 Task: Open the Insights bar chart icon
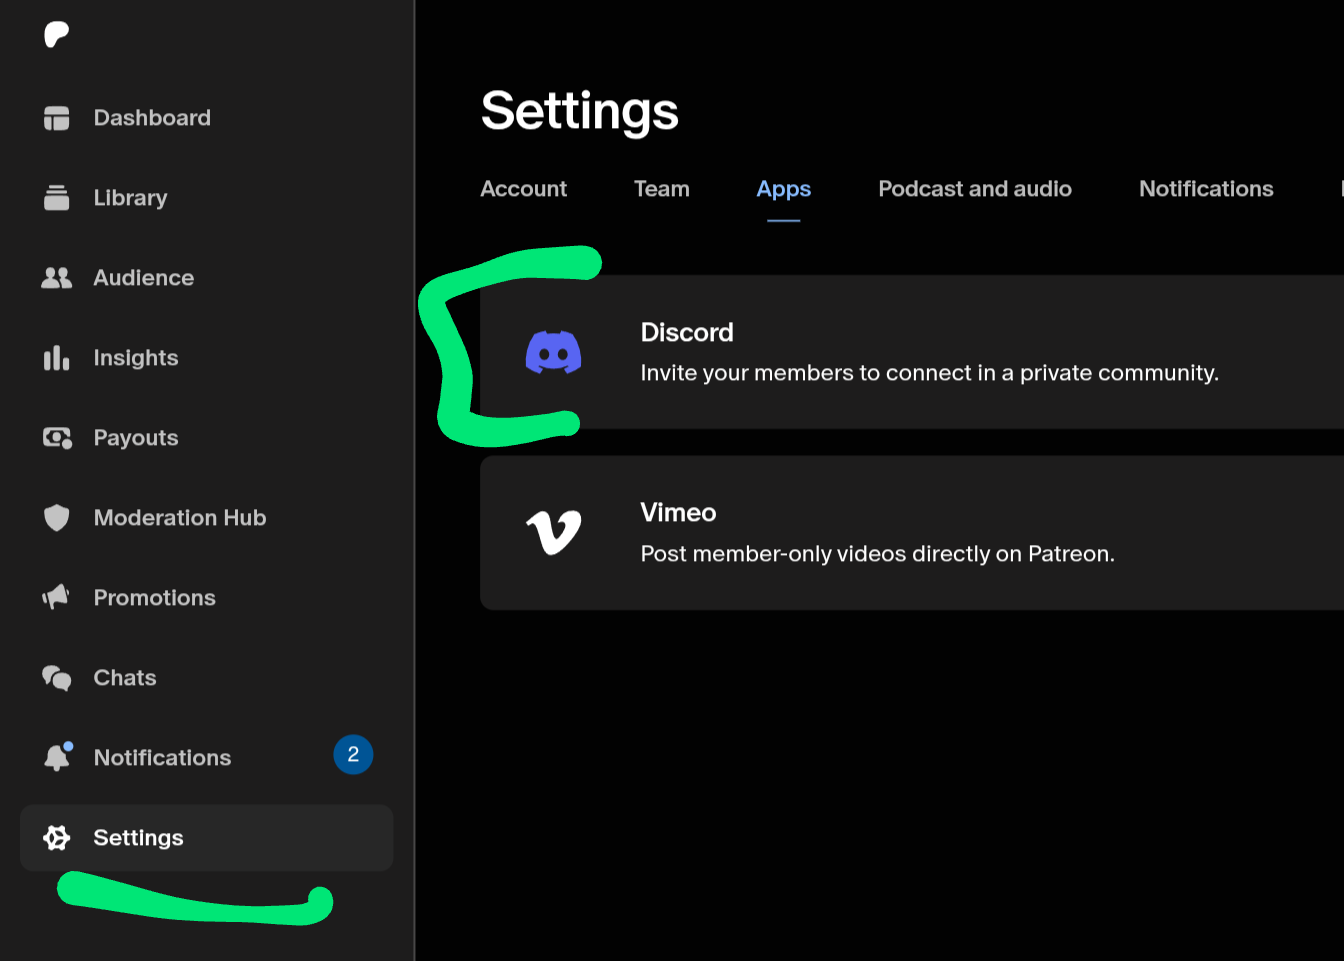coord(57,358)
